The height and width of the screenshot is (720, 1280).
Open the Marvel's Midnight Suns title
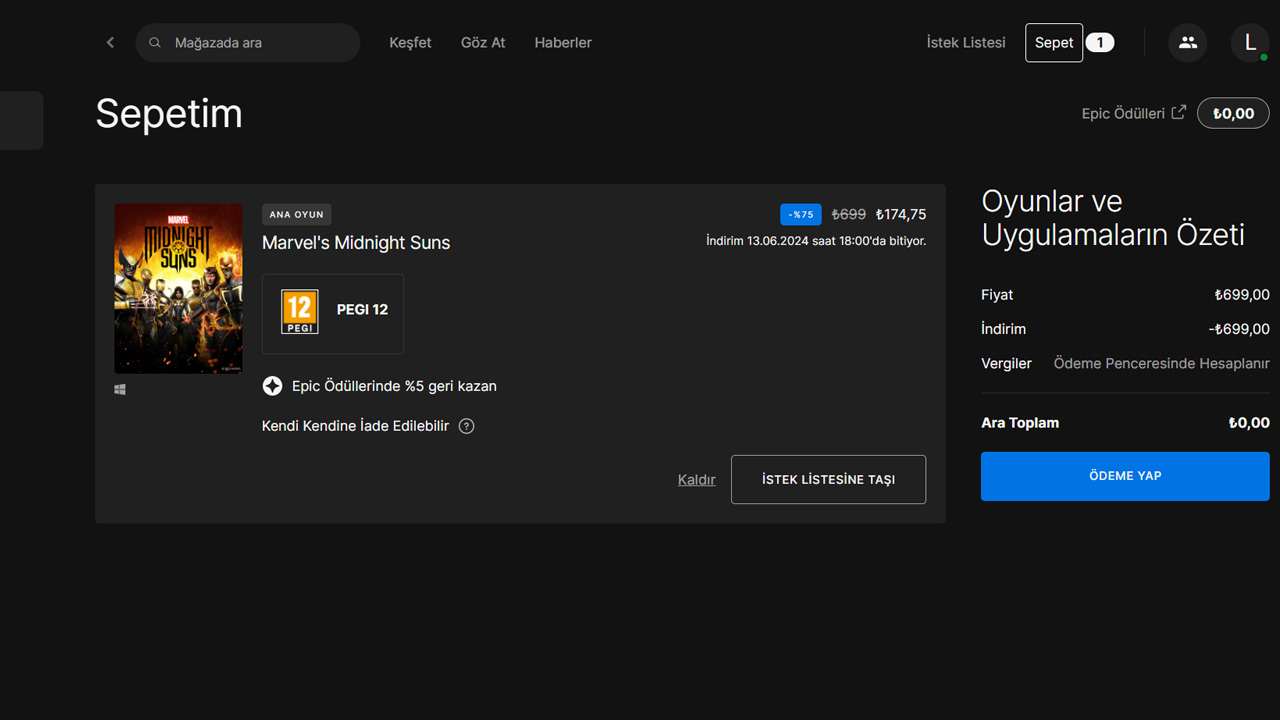pyautogui.click(x=356, y=243)
